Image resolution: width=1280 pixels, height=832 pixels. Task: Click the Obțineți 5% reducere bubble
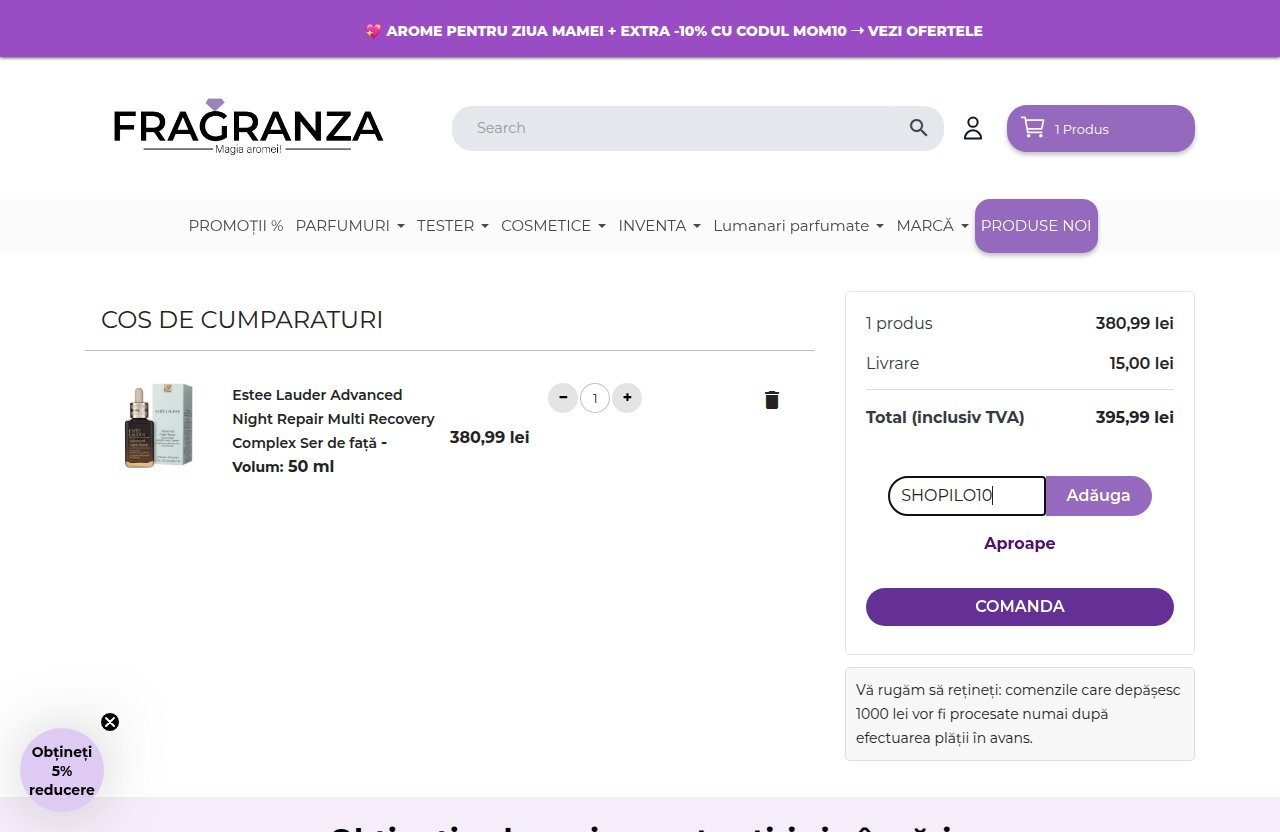point(62,770)
